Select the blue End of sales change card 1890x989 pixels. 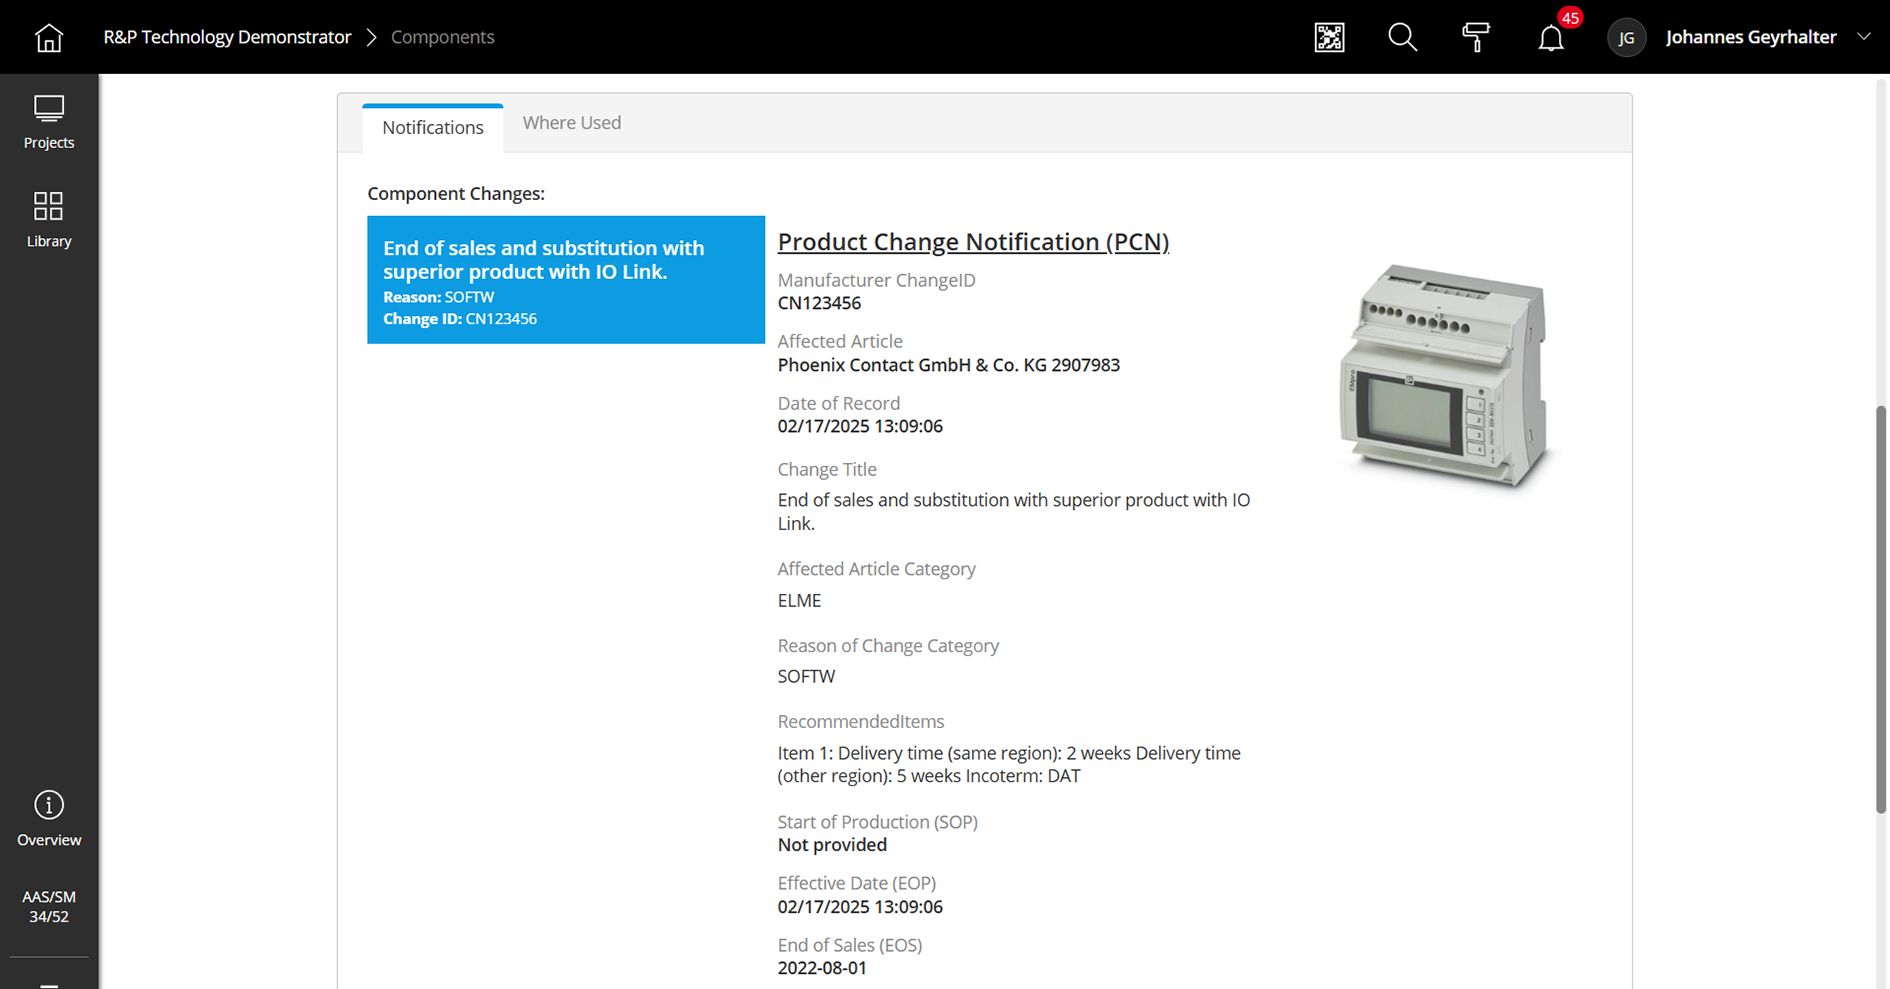(565, 280)
